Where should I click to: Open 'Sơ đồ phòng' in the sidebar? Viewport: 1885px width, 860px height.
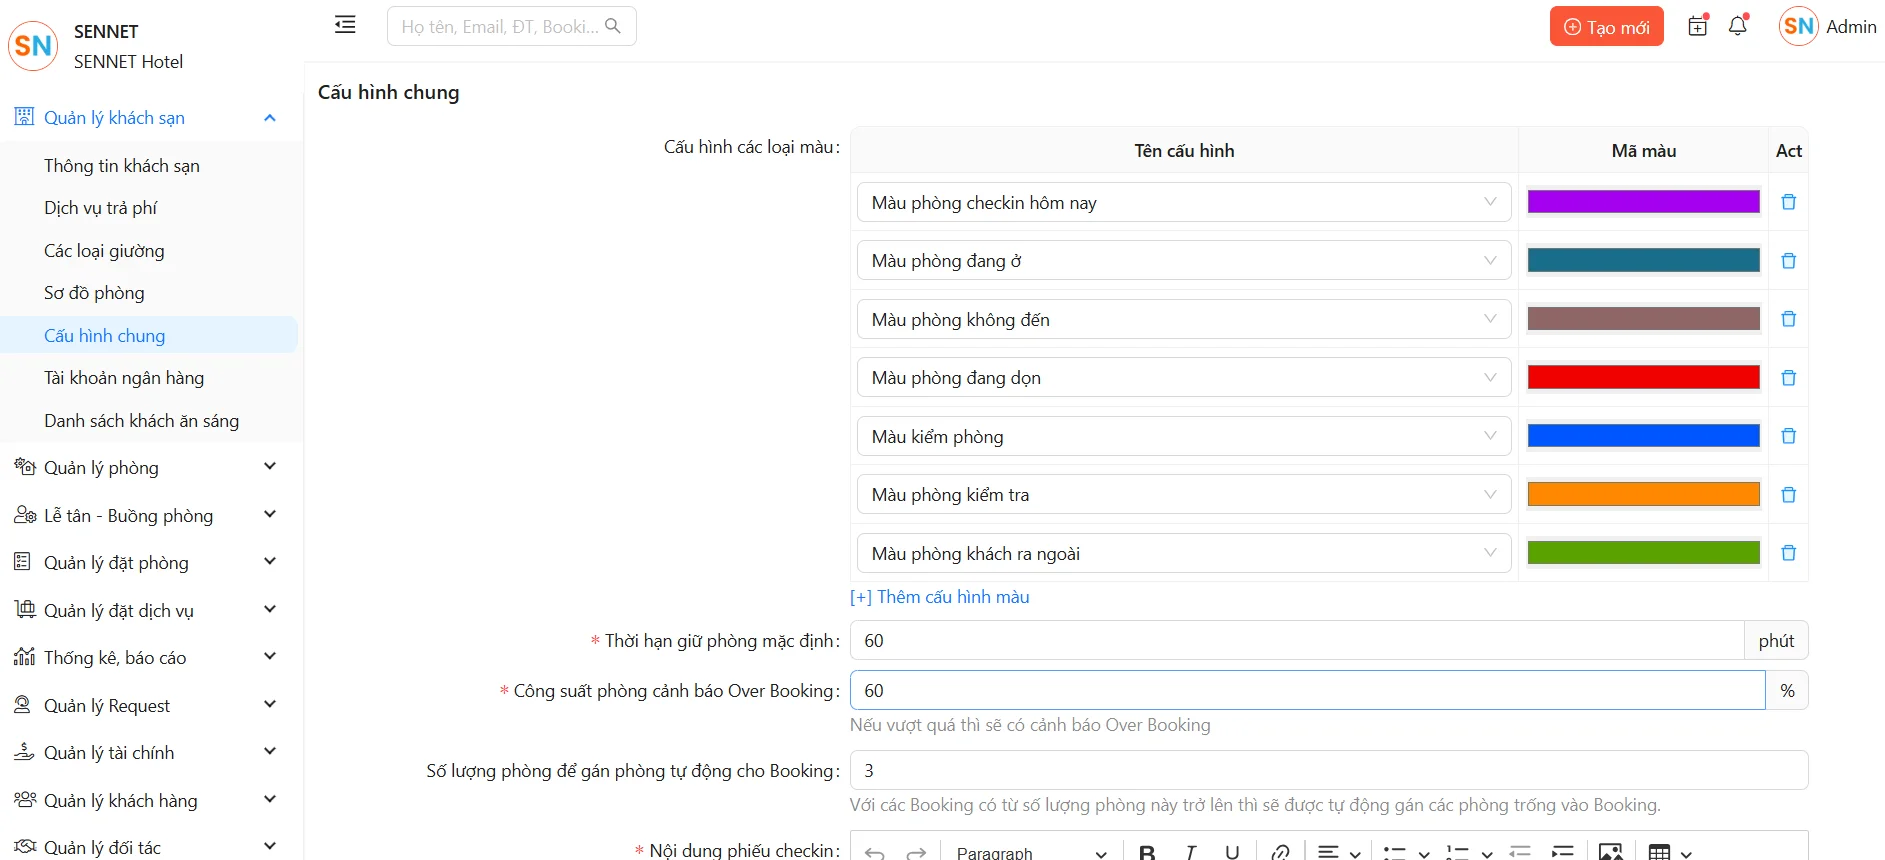[x=94, y=293]
